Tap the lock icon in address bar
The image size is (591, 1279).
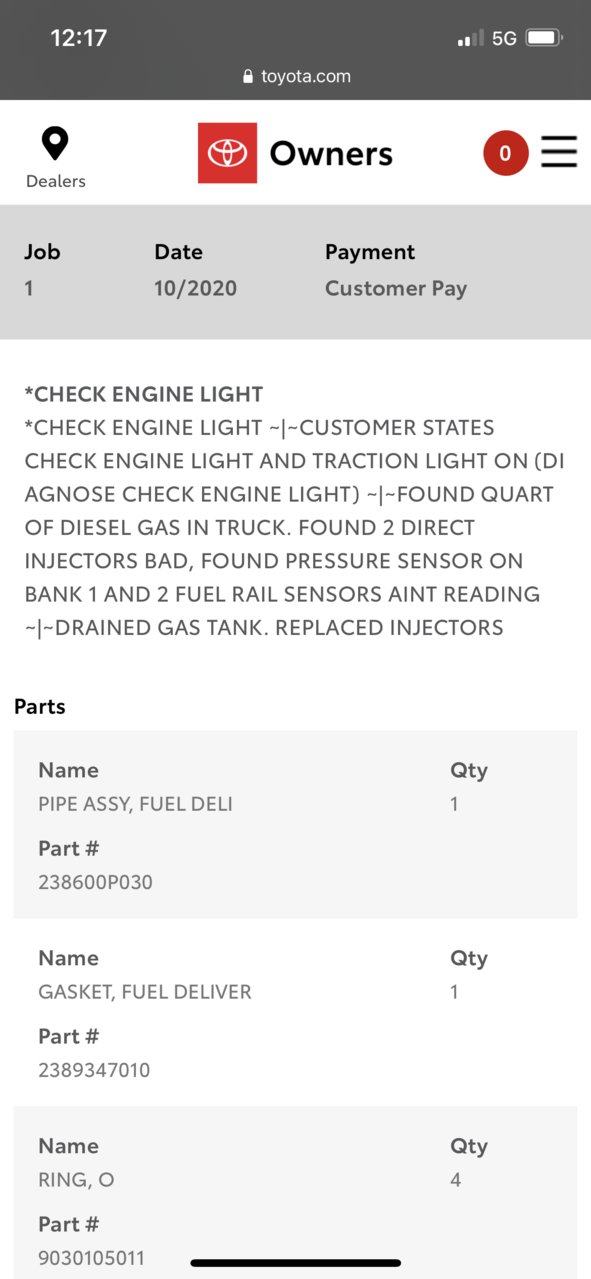point(248,76)
